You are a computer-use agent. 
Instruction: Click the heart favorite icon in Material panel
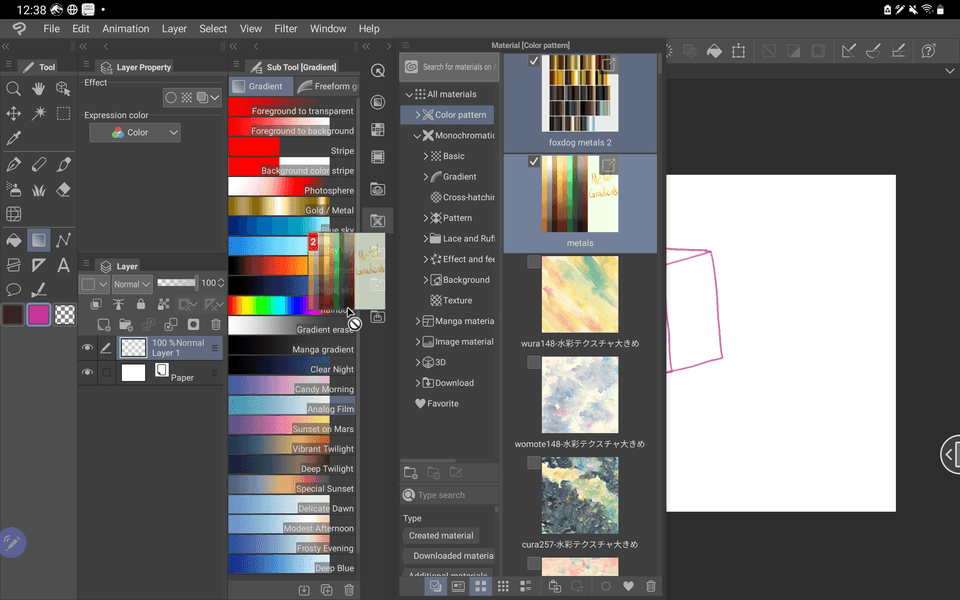[628, 587]
